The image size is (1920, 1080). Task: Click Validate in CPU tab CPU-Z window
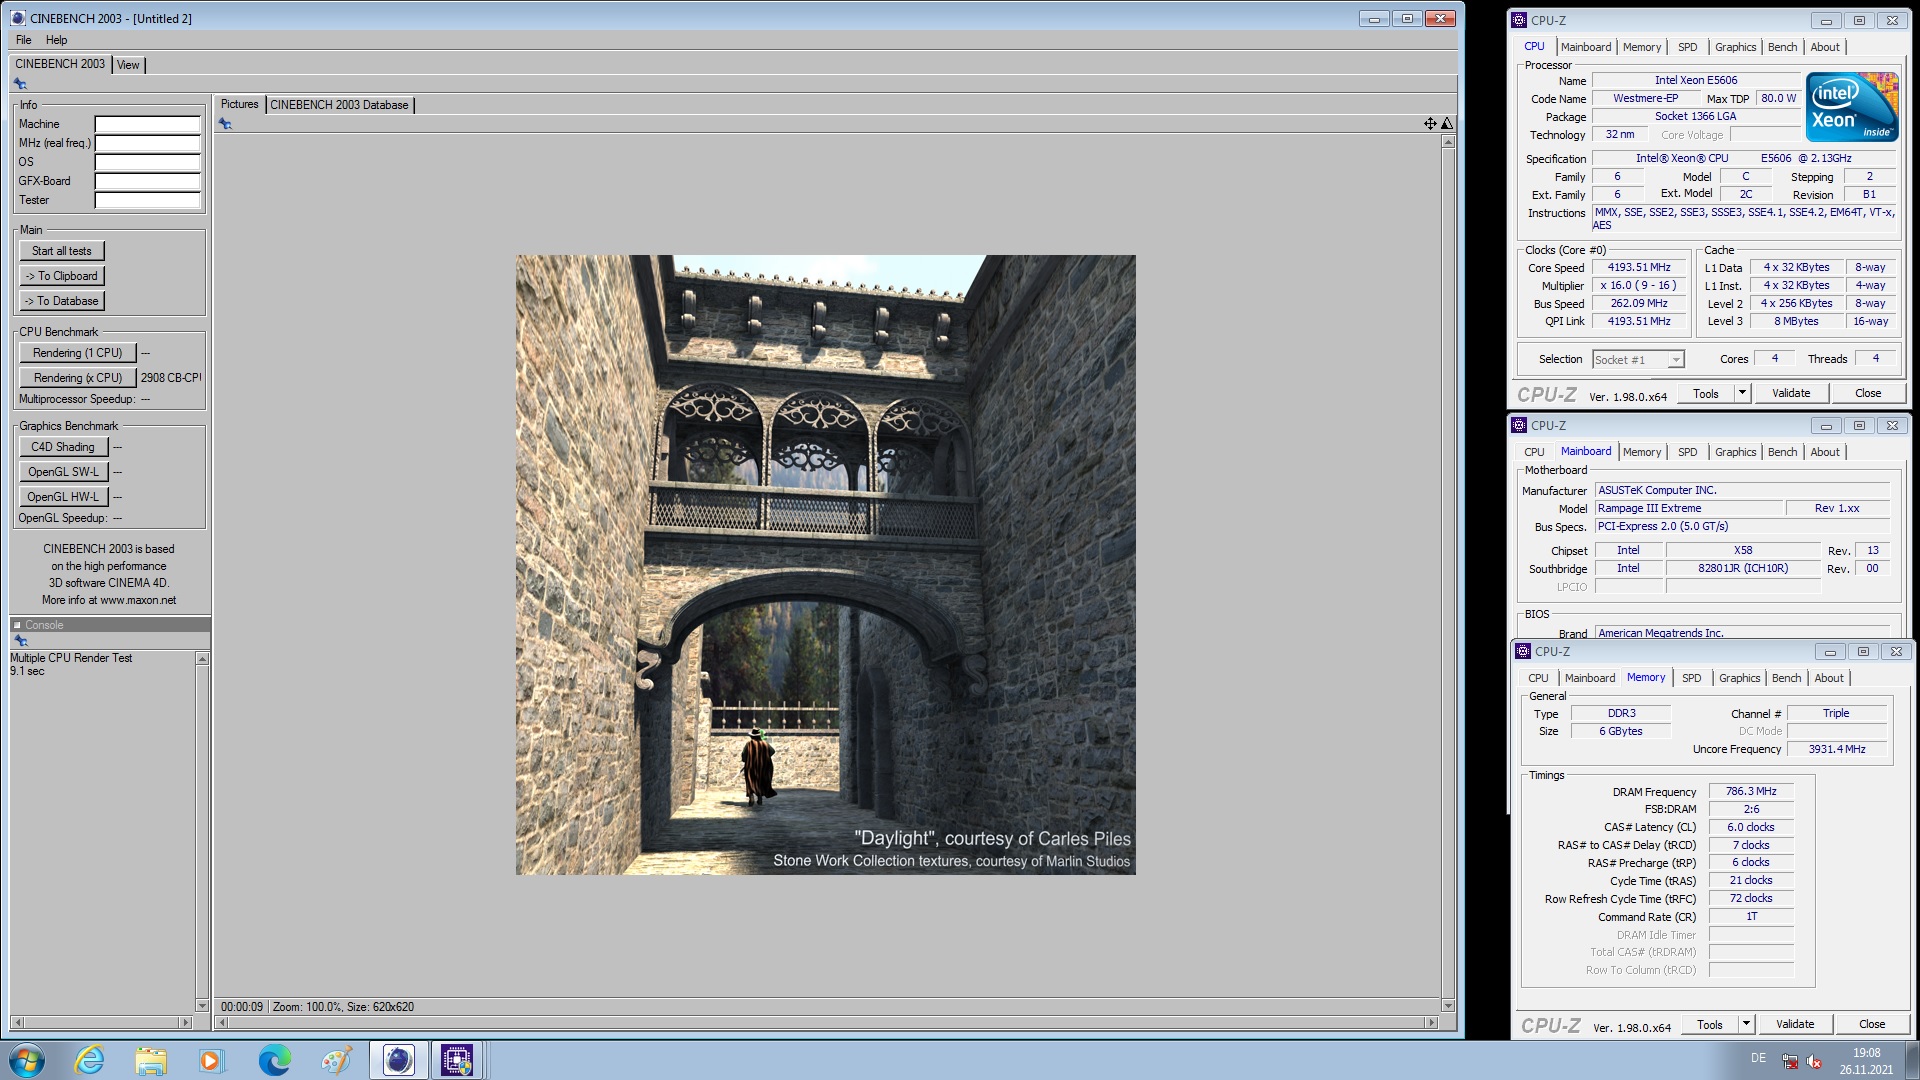(x=1791, y=393)
